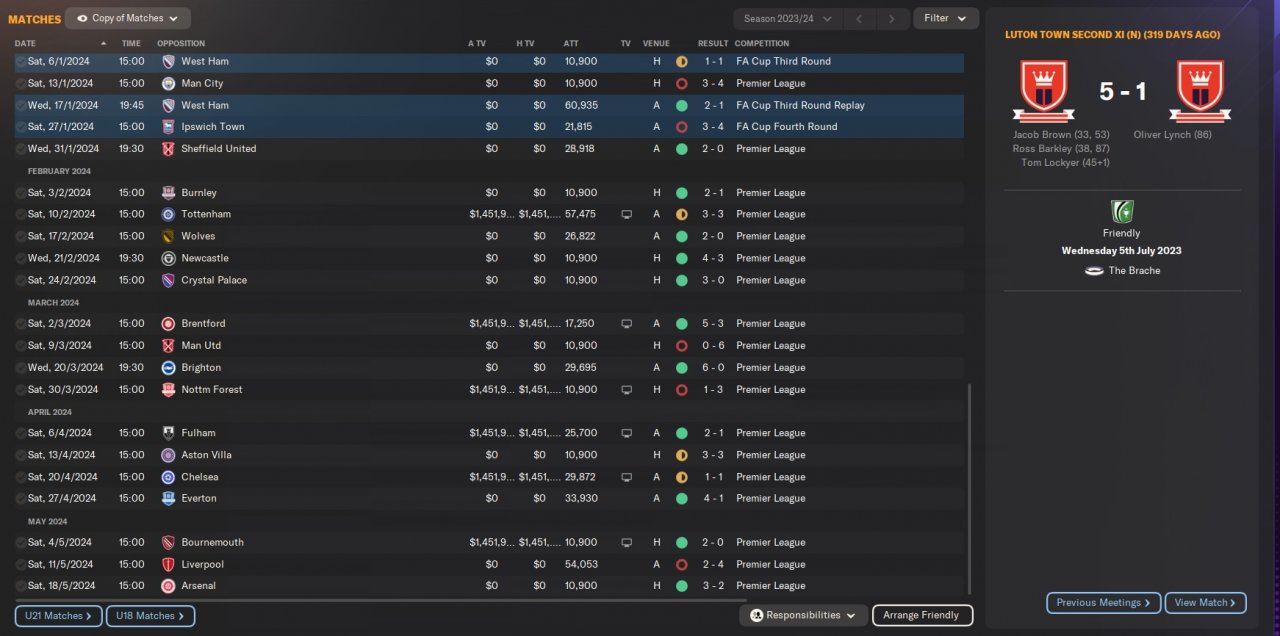Open the Season 2023/24 selector
The image size is (1280, 636).
tap(787, 18)
